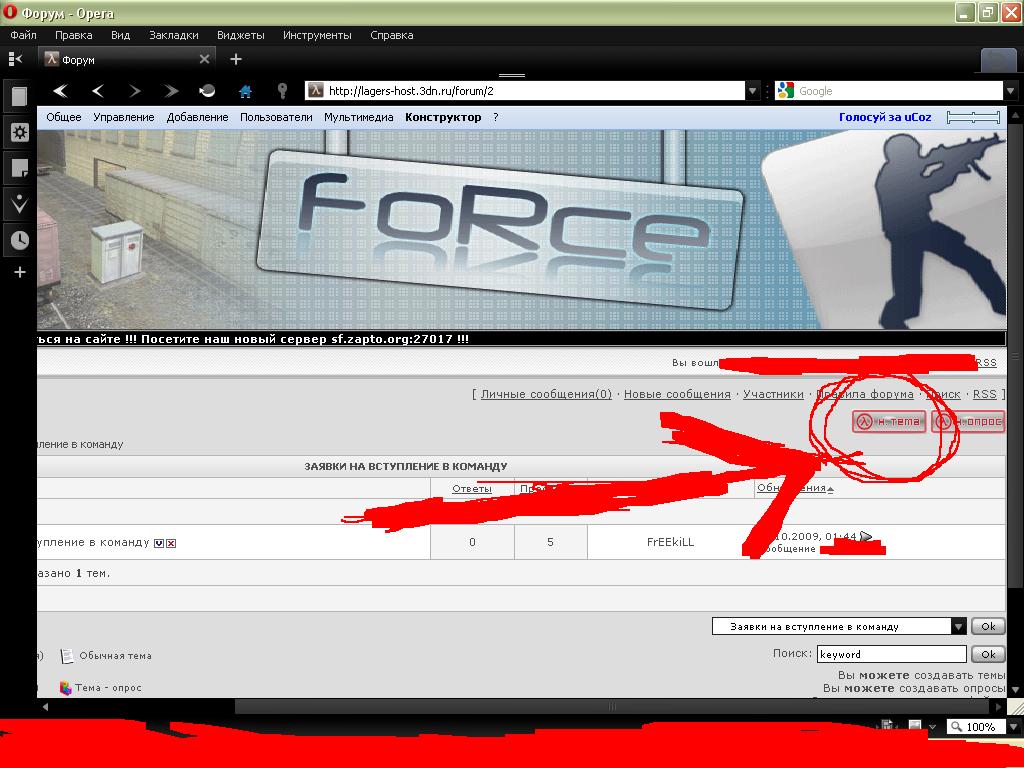Open the Виджеты menu

241,35
